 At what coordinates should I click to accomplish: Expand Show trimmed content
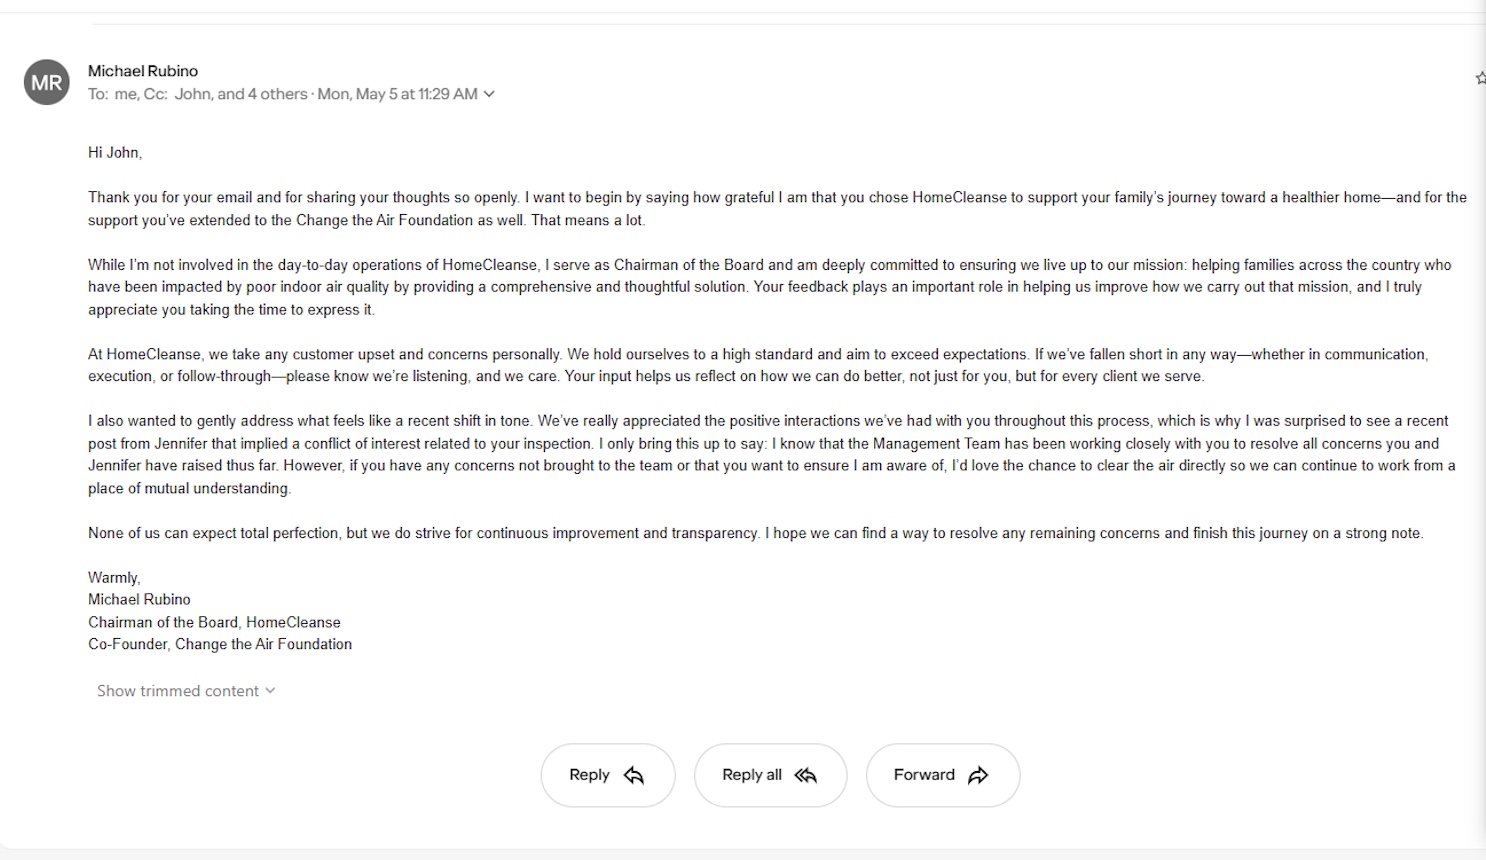tap(178, 691)
